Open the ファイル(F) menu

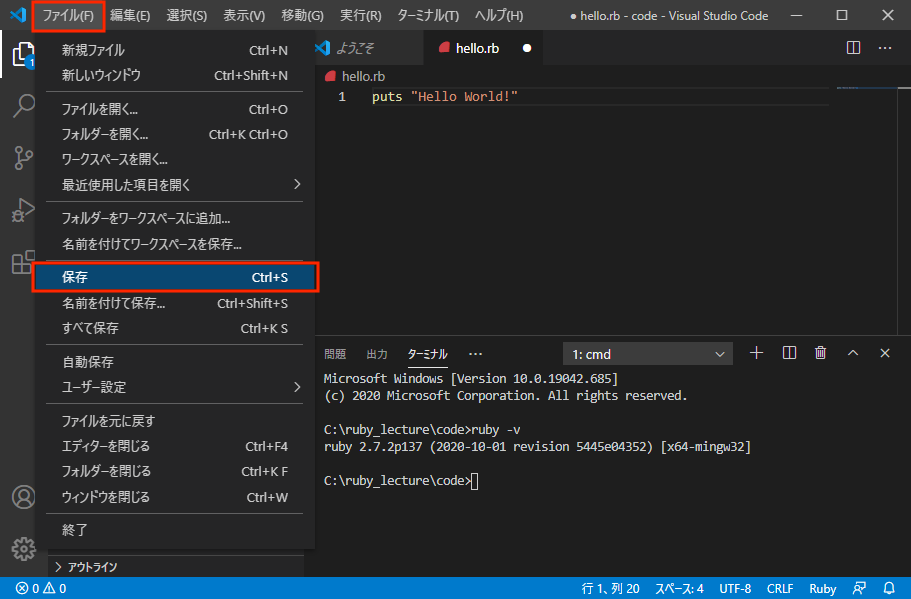point(68,15)
